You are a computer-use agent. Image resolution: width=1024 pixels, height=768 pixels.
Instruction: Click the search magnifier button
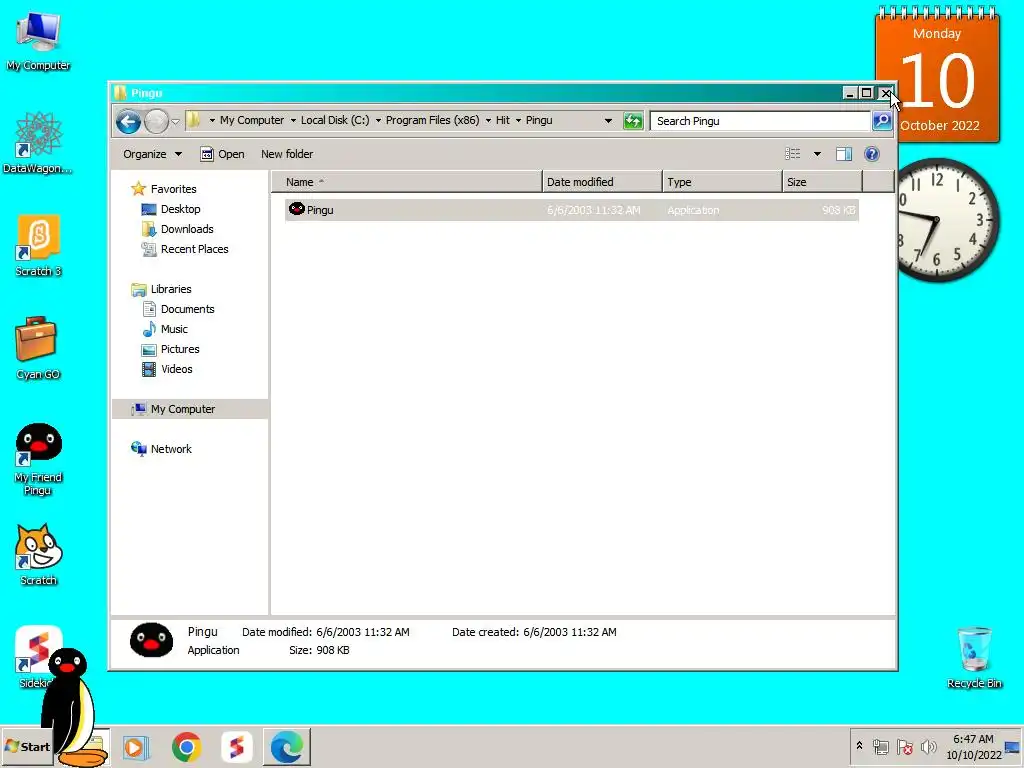[x=882, y=121]
